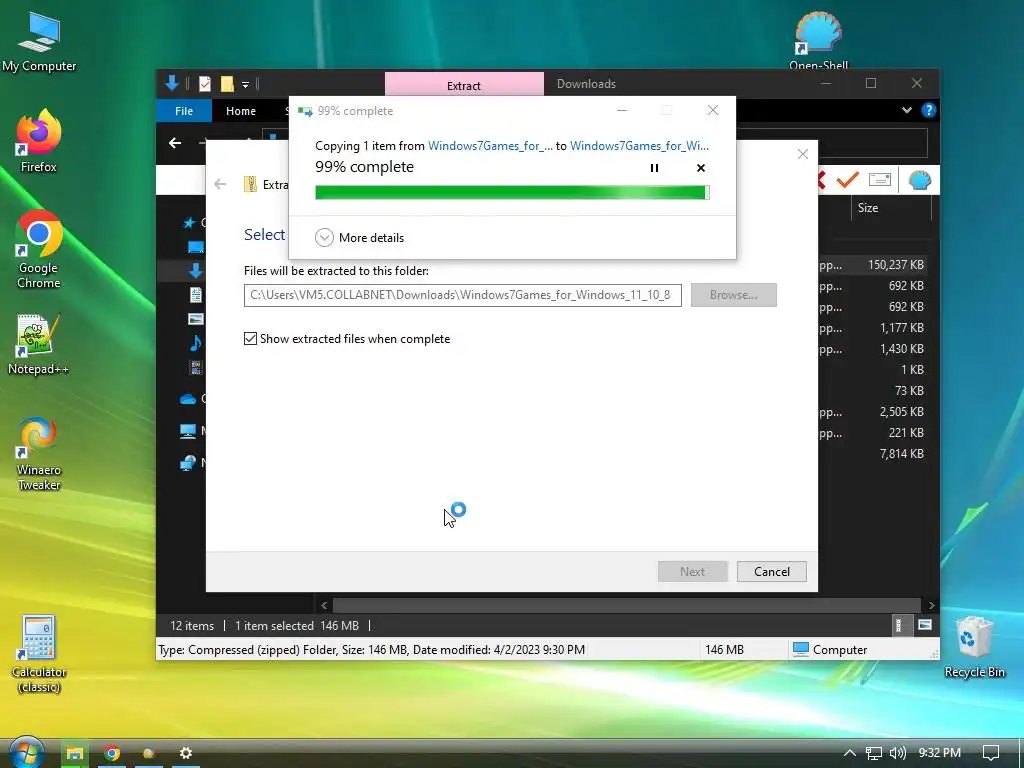Select Music note icon in navigation pane
Screen dimensions: 1024x768
pyautogui.click(x=195, y=342)
